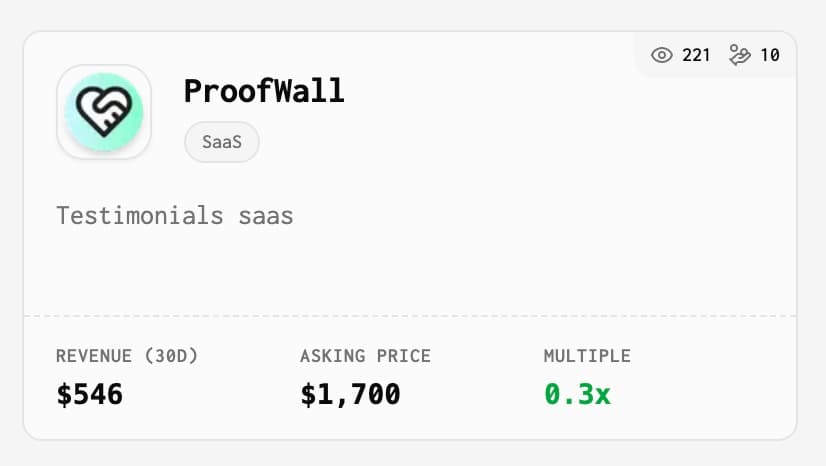Click the Multiple label

[587, 356]
